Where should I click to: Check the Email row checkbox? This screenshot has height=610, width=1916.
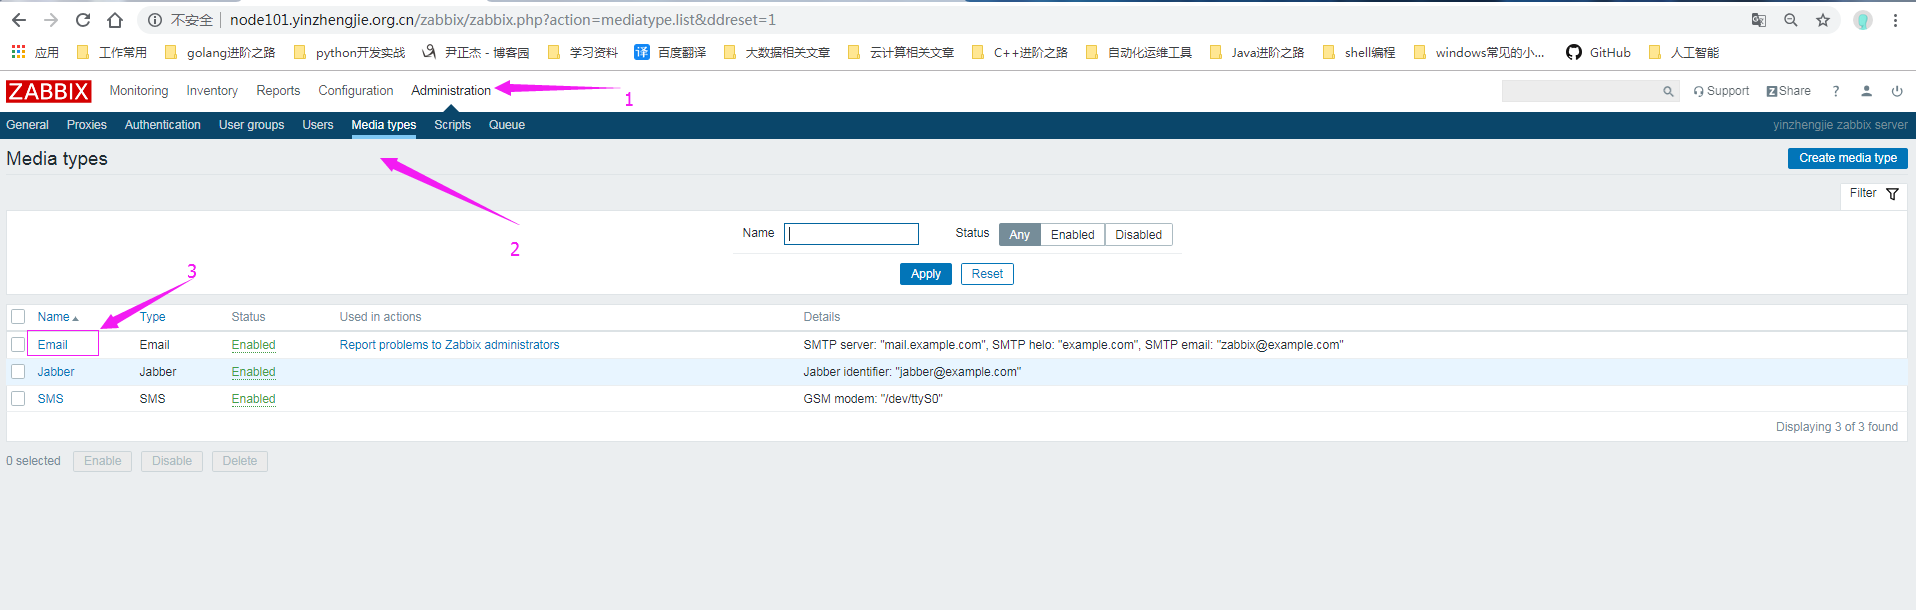(18, 345)
